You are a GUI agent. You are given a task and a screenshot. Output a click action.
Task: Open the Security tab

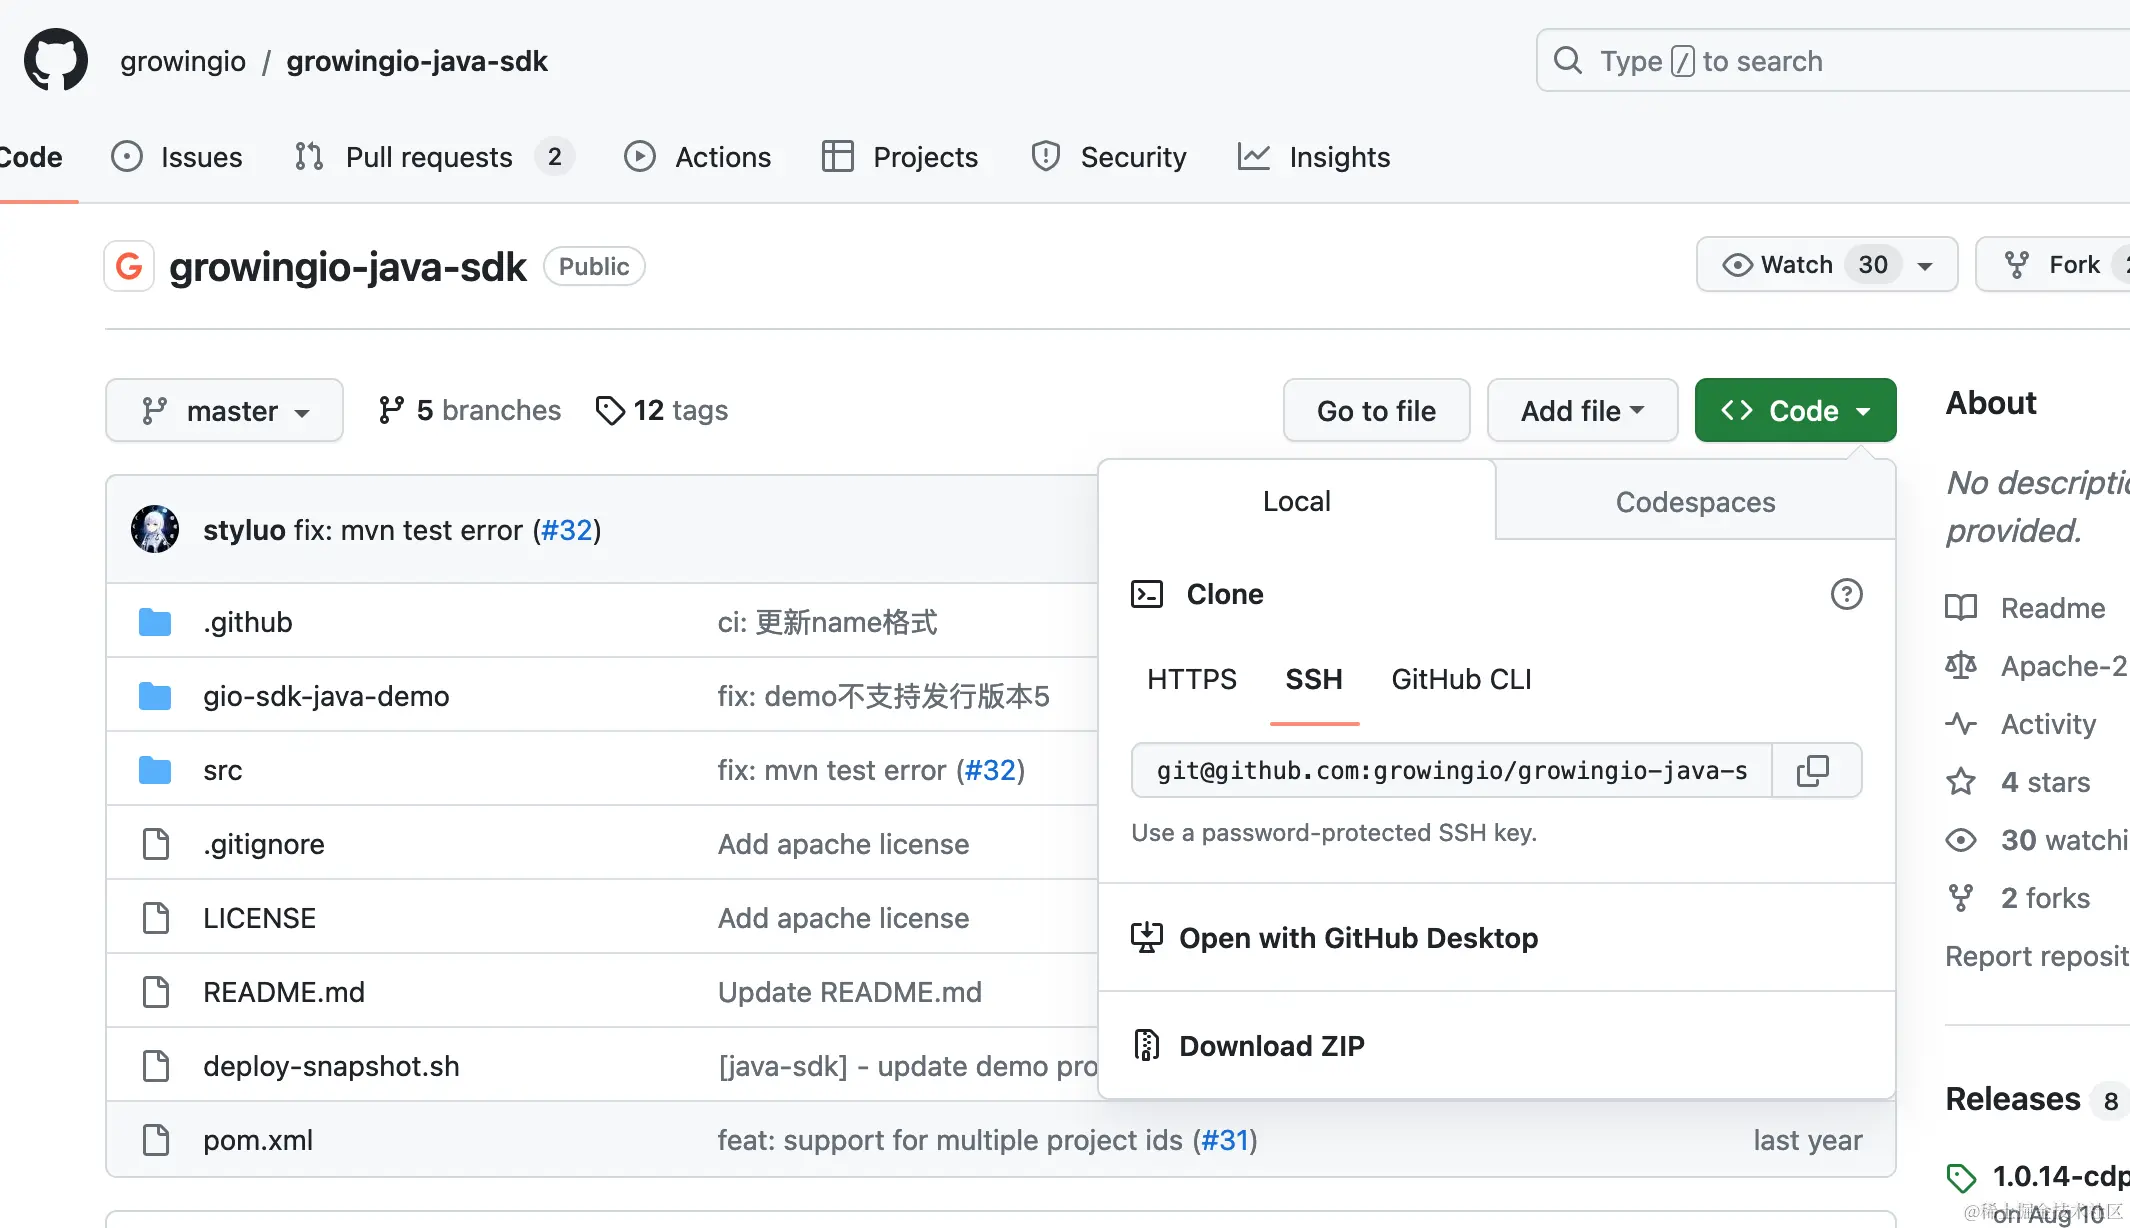(1108, 157)
